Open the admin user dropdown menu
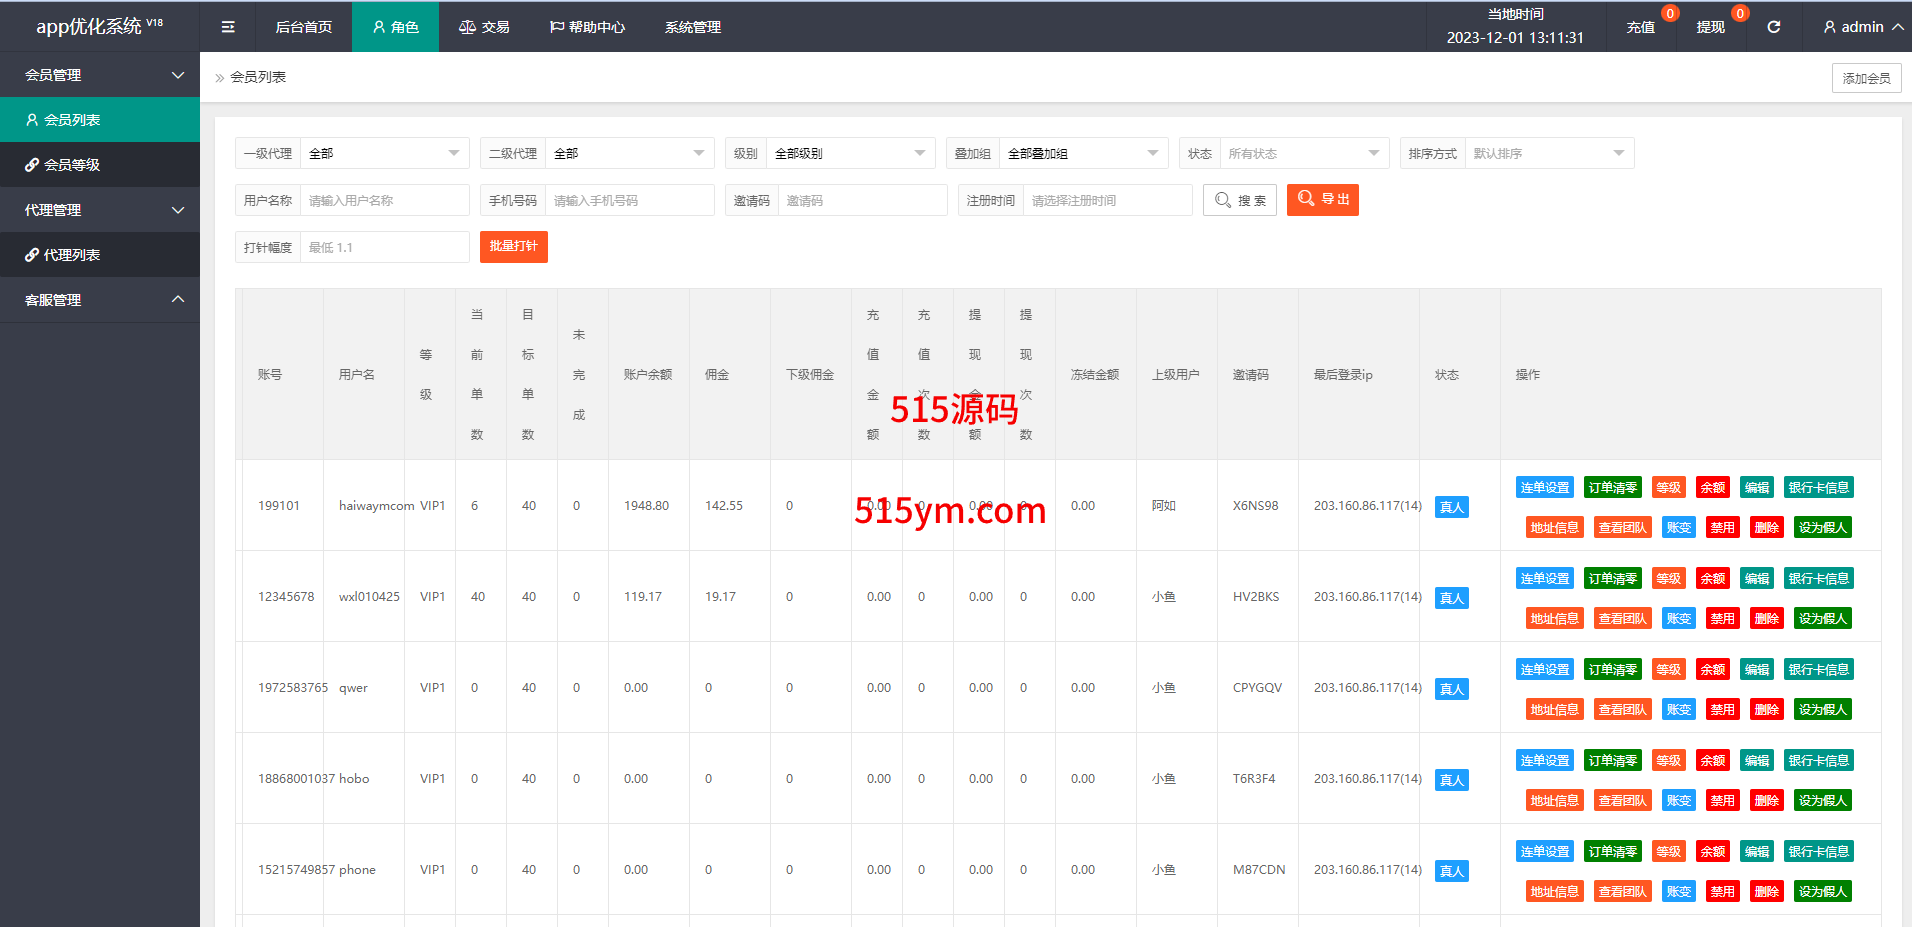 pyautogui.click(x=1862, y=27)
